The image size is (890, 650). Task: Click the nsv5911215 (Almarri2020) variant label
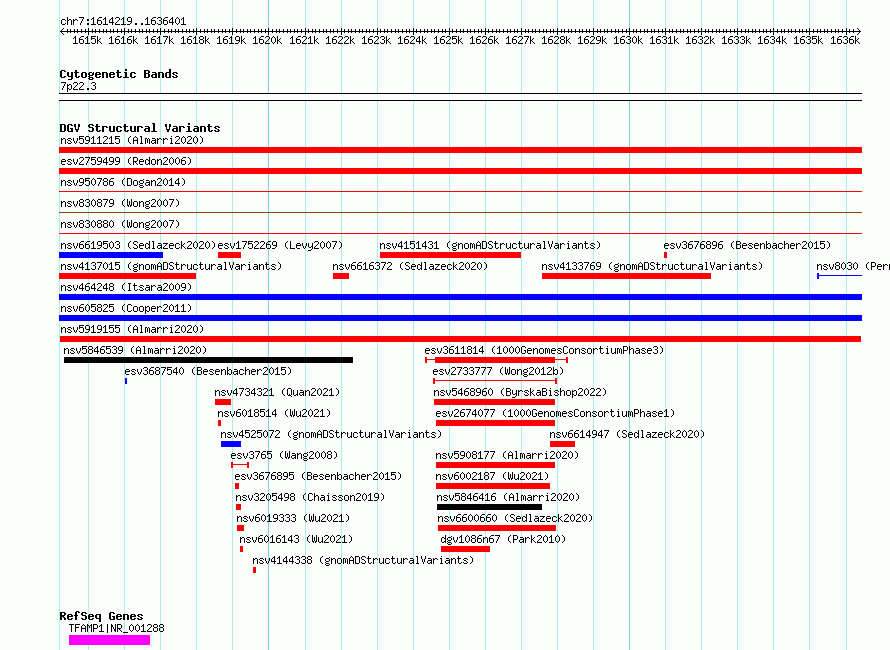(x=132, y=140)
